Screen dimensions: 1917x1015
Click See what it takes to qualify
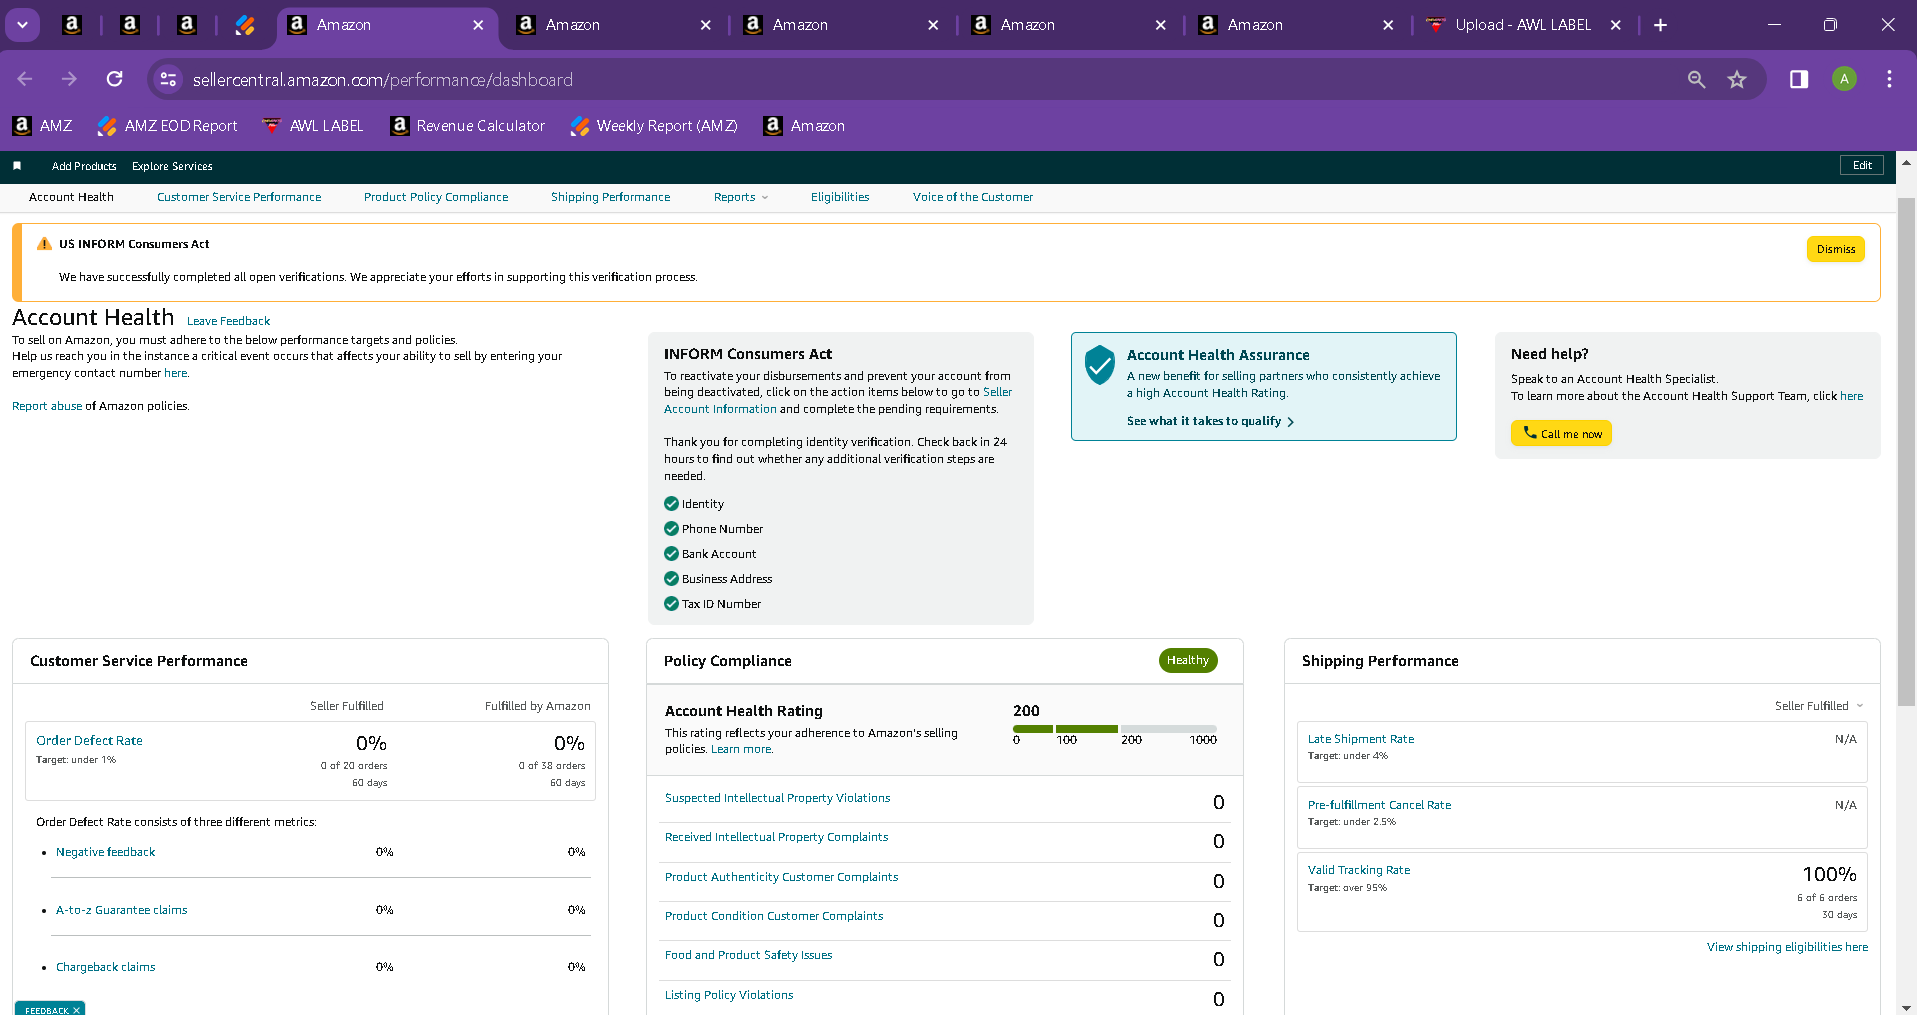click(1210, 421)
